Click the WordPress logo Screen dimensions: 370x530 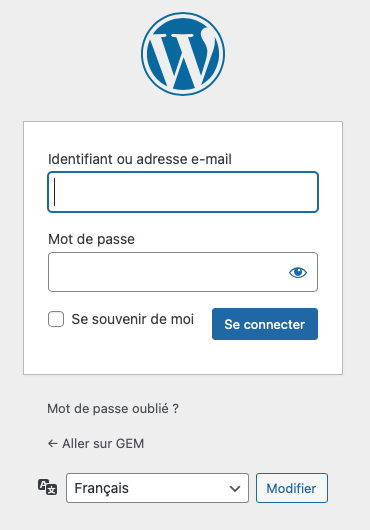point(183,54)
